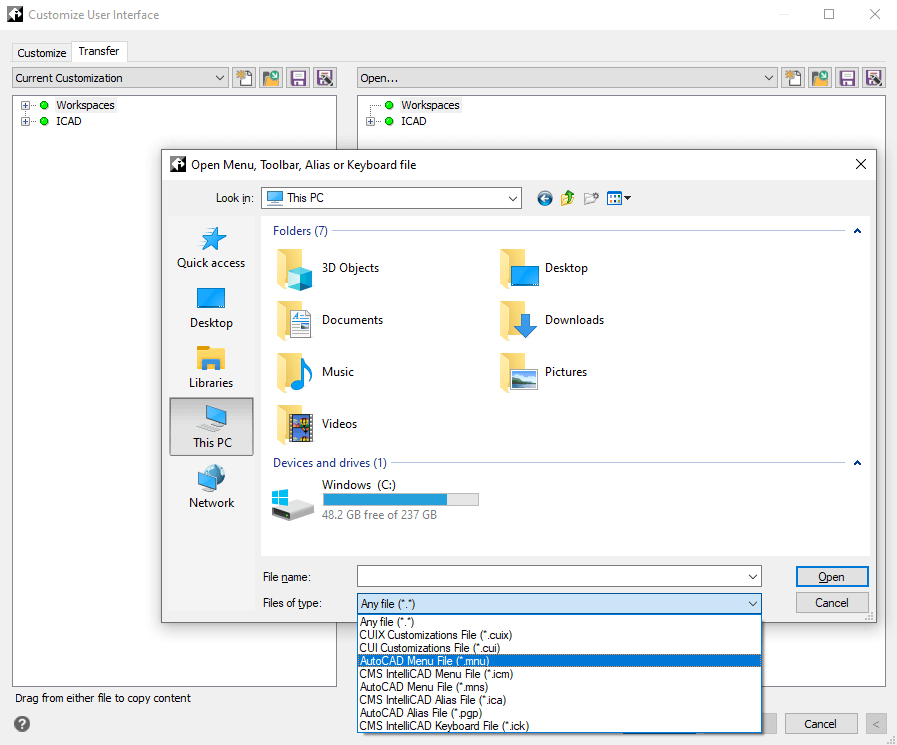This screenshot has width=897, height=745.
Task: Create a new folder in file dialog
Action: 591,199
